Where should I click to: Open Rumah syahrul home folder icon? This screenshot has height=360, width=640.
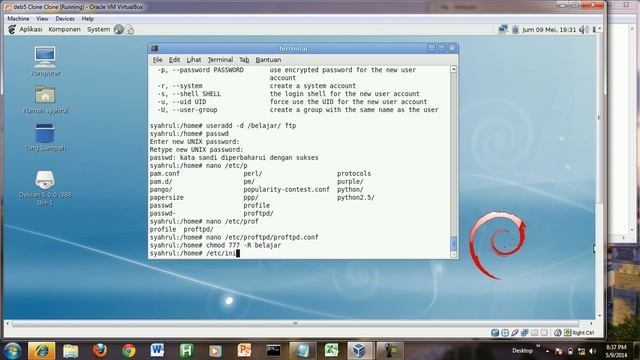click(45, 100)
